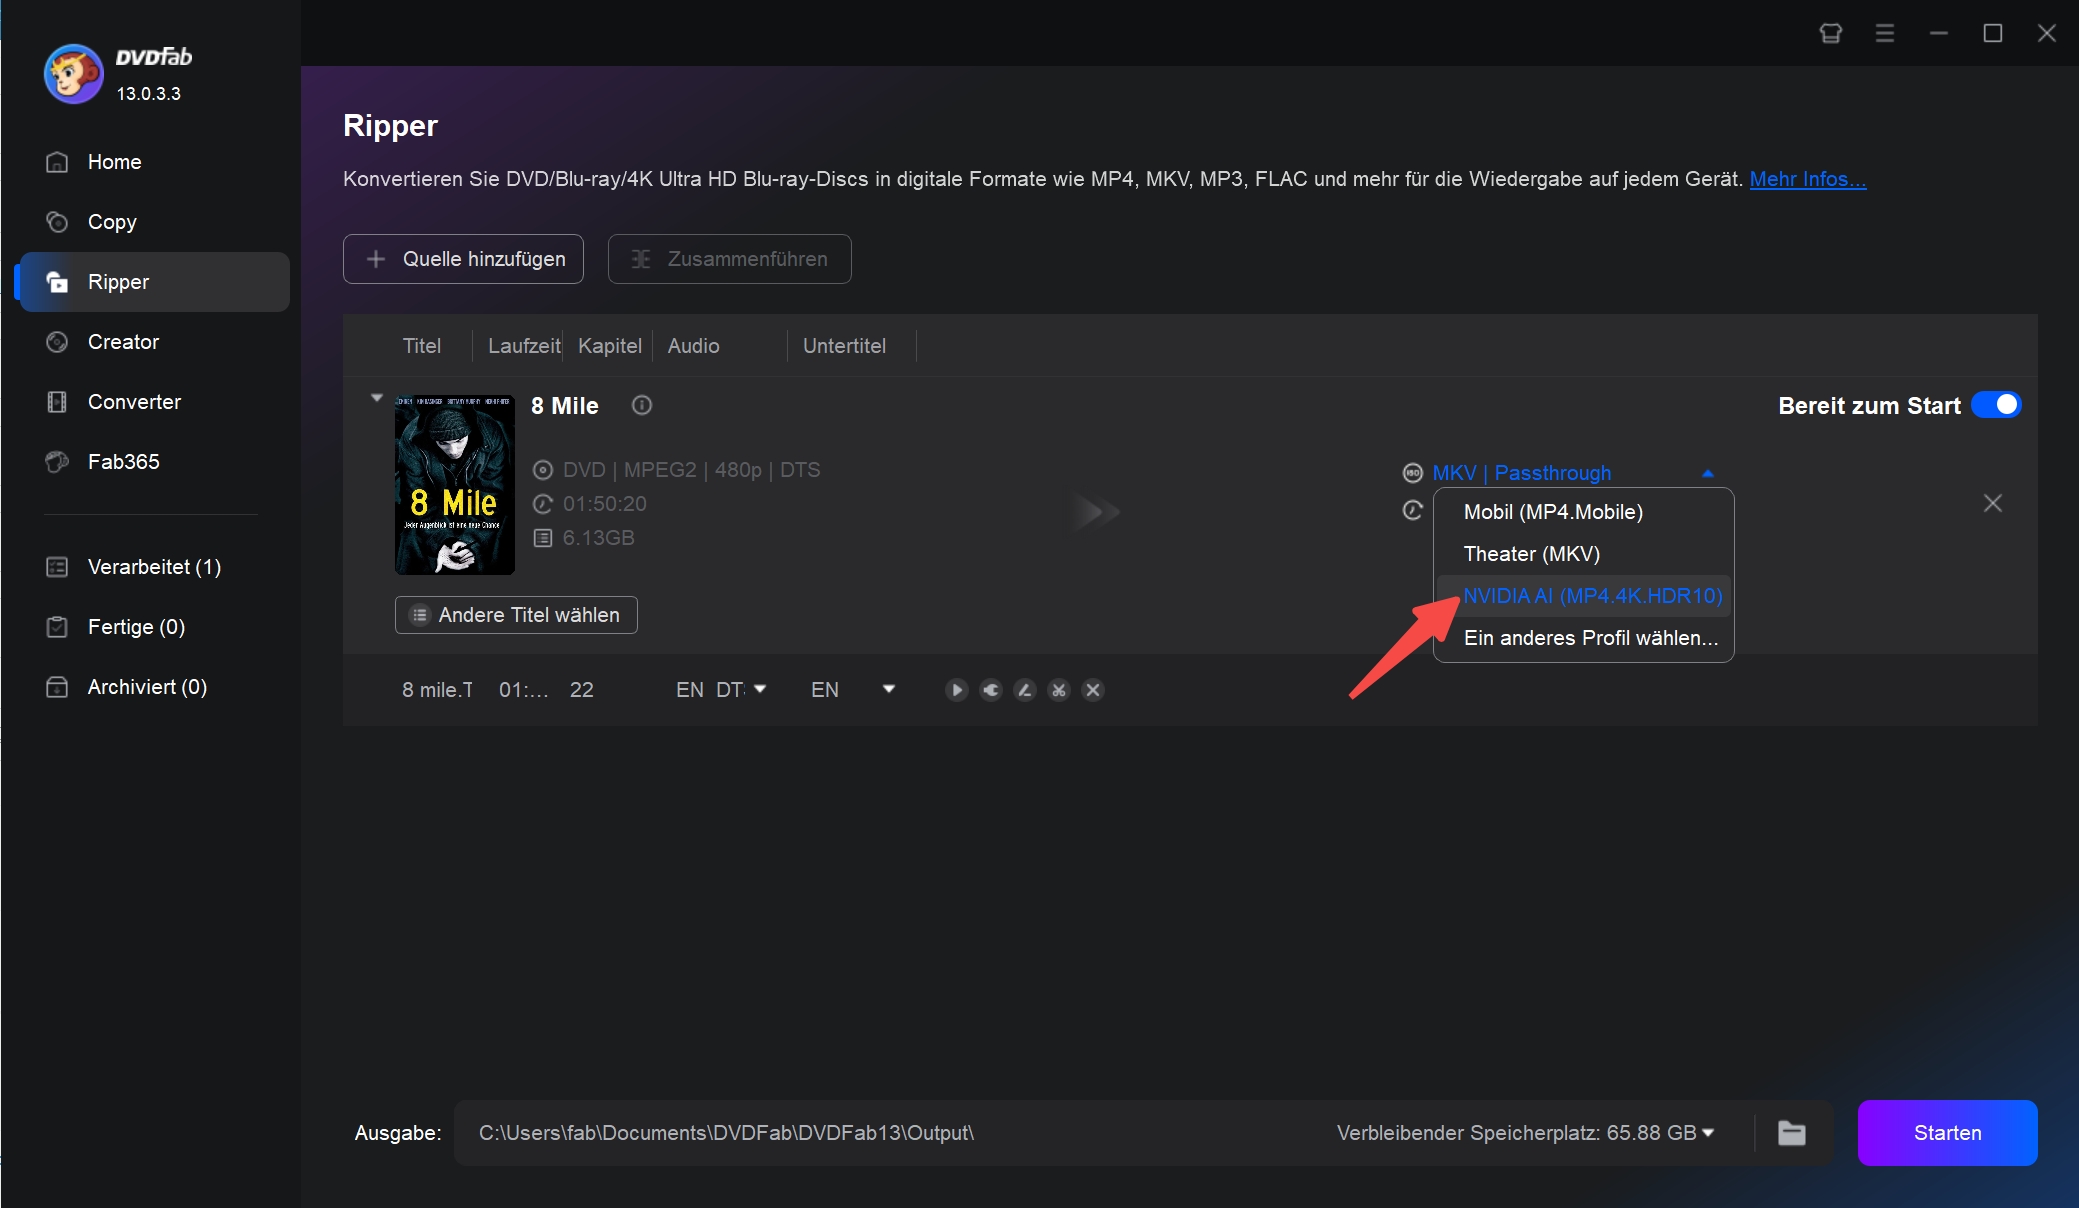Collapse the 8 Mile title row arrow
Image resolution: width=2079 pixels, height=1208 pixels.
point(377,398)
